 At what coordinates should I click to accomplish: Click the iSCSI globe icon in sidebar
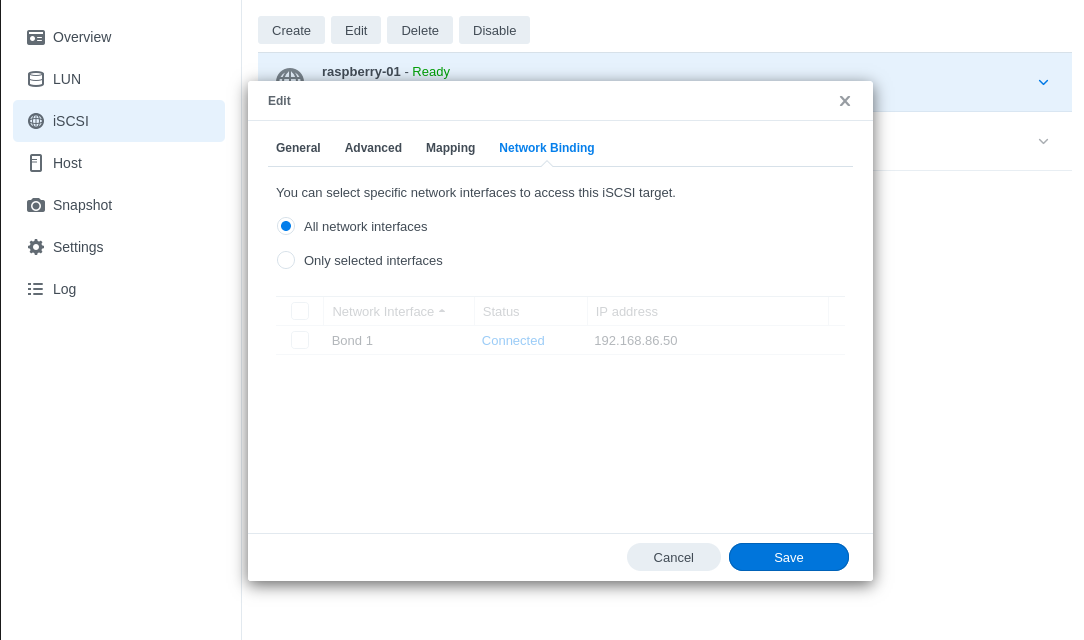coord(36,121)
